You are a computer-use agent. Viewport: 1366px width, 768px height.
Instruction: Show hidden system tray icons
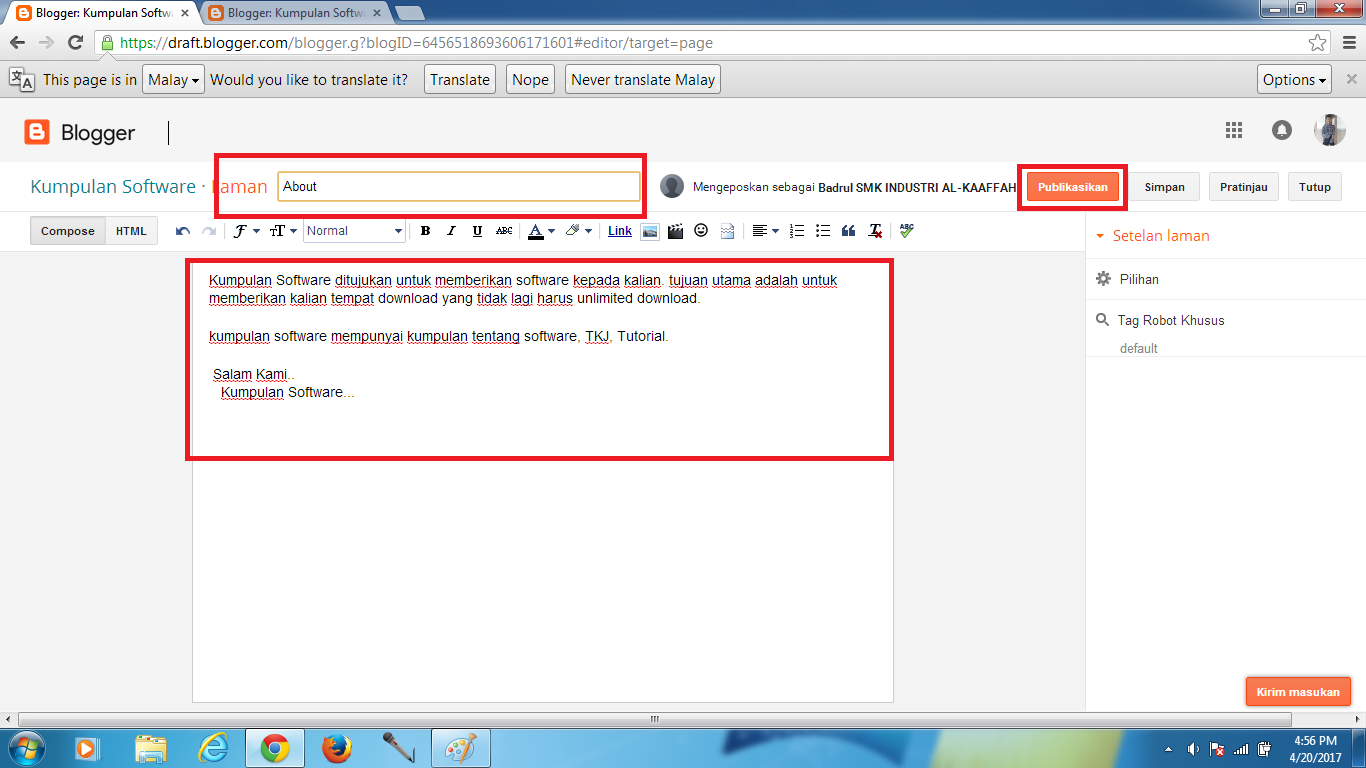pyautogui.click(x=1169, y=749)
